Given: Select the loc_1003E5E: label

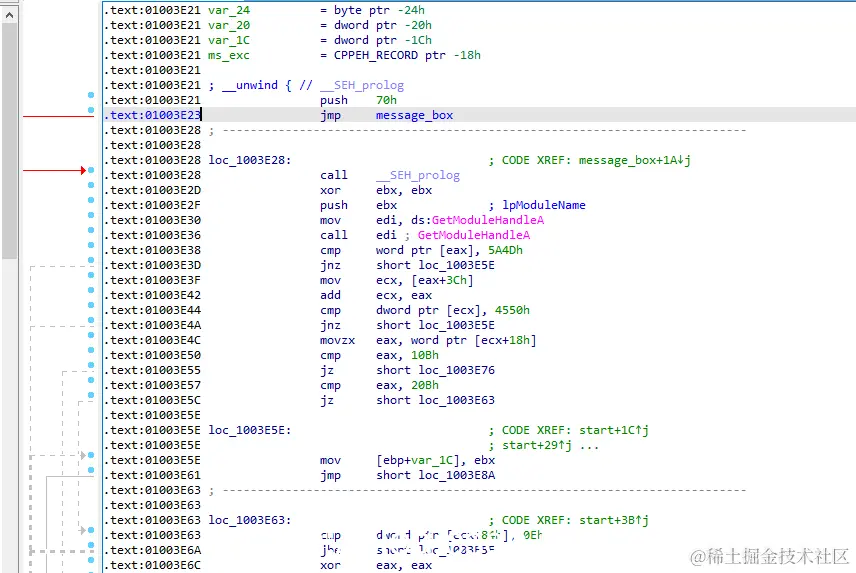Looking at the screenshot, I should click(249, 430).
